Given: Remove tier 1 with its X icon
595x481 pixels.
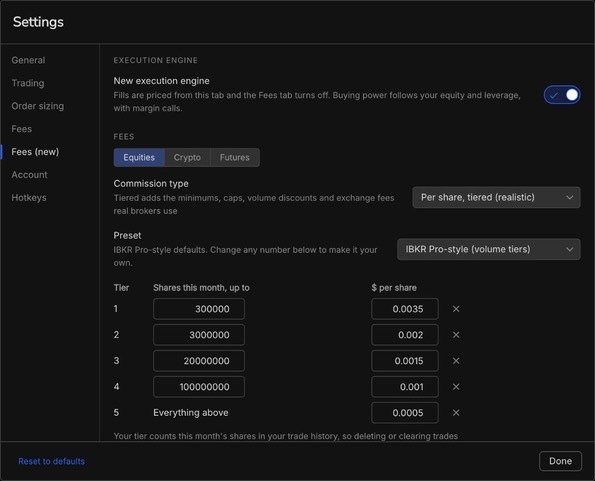Looking at the screenshot, I should (456, 309).
